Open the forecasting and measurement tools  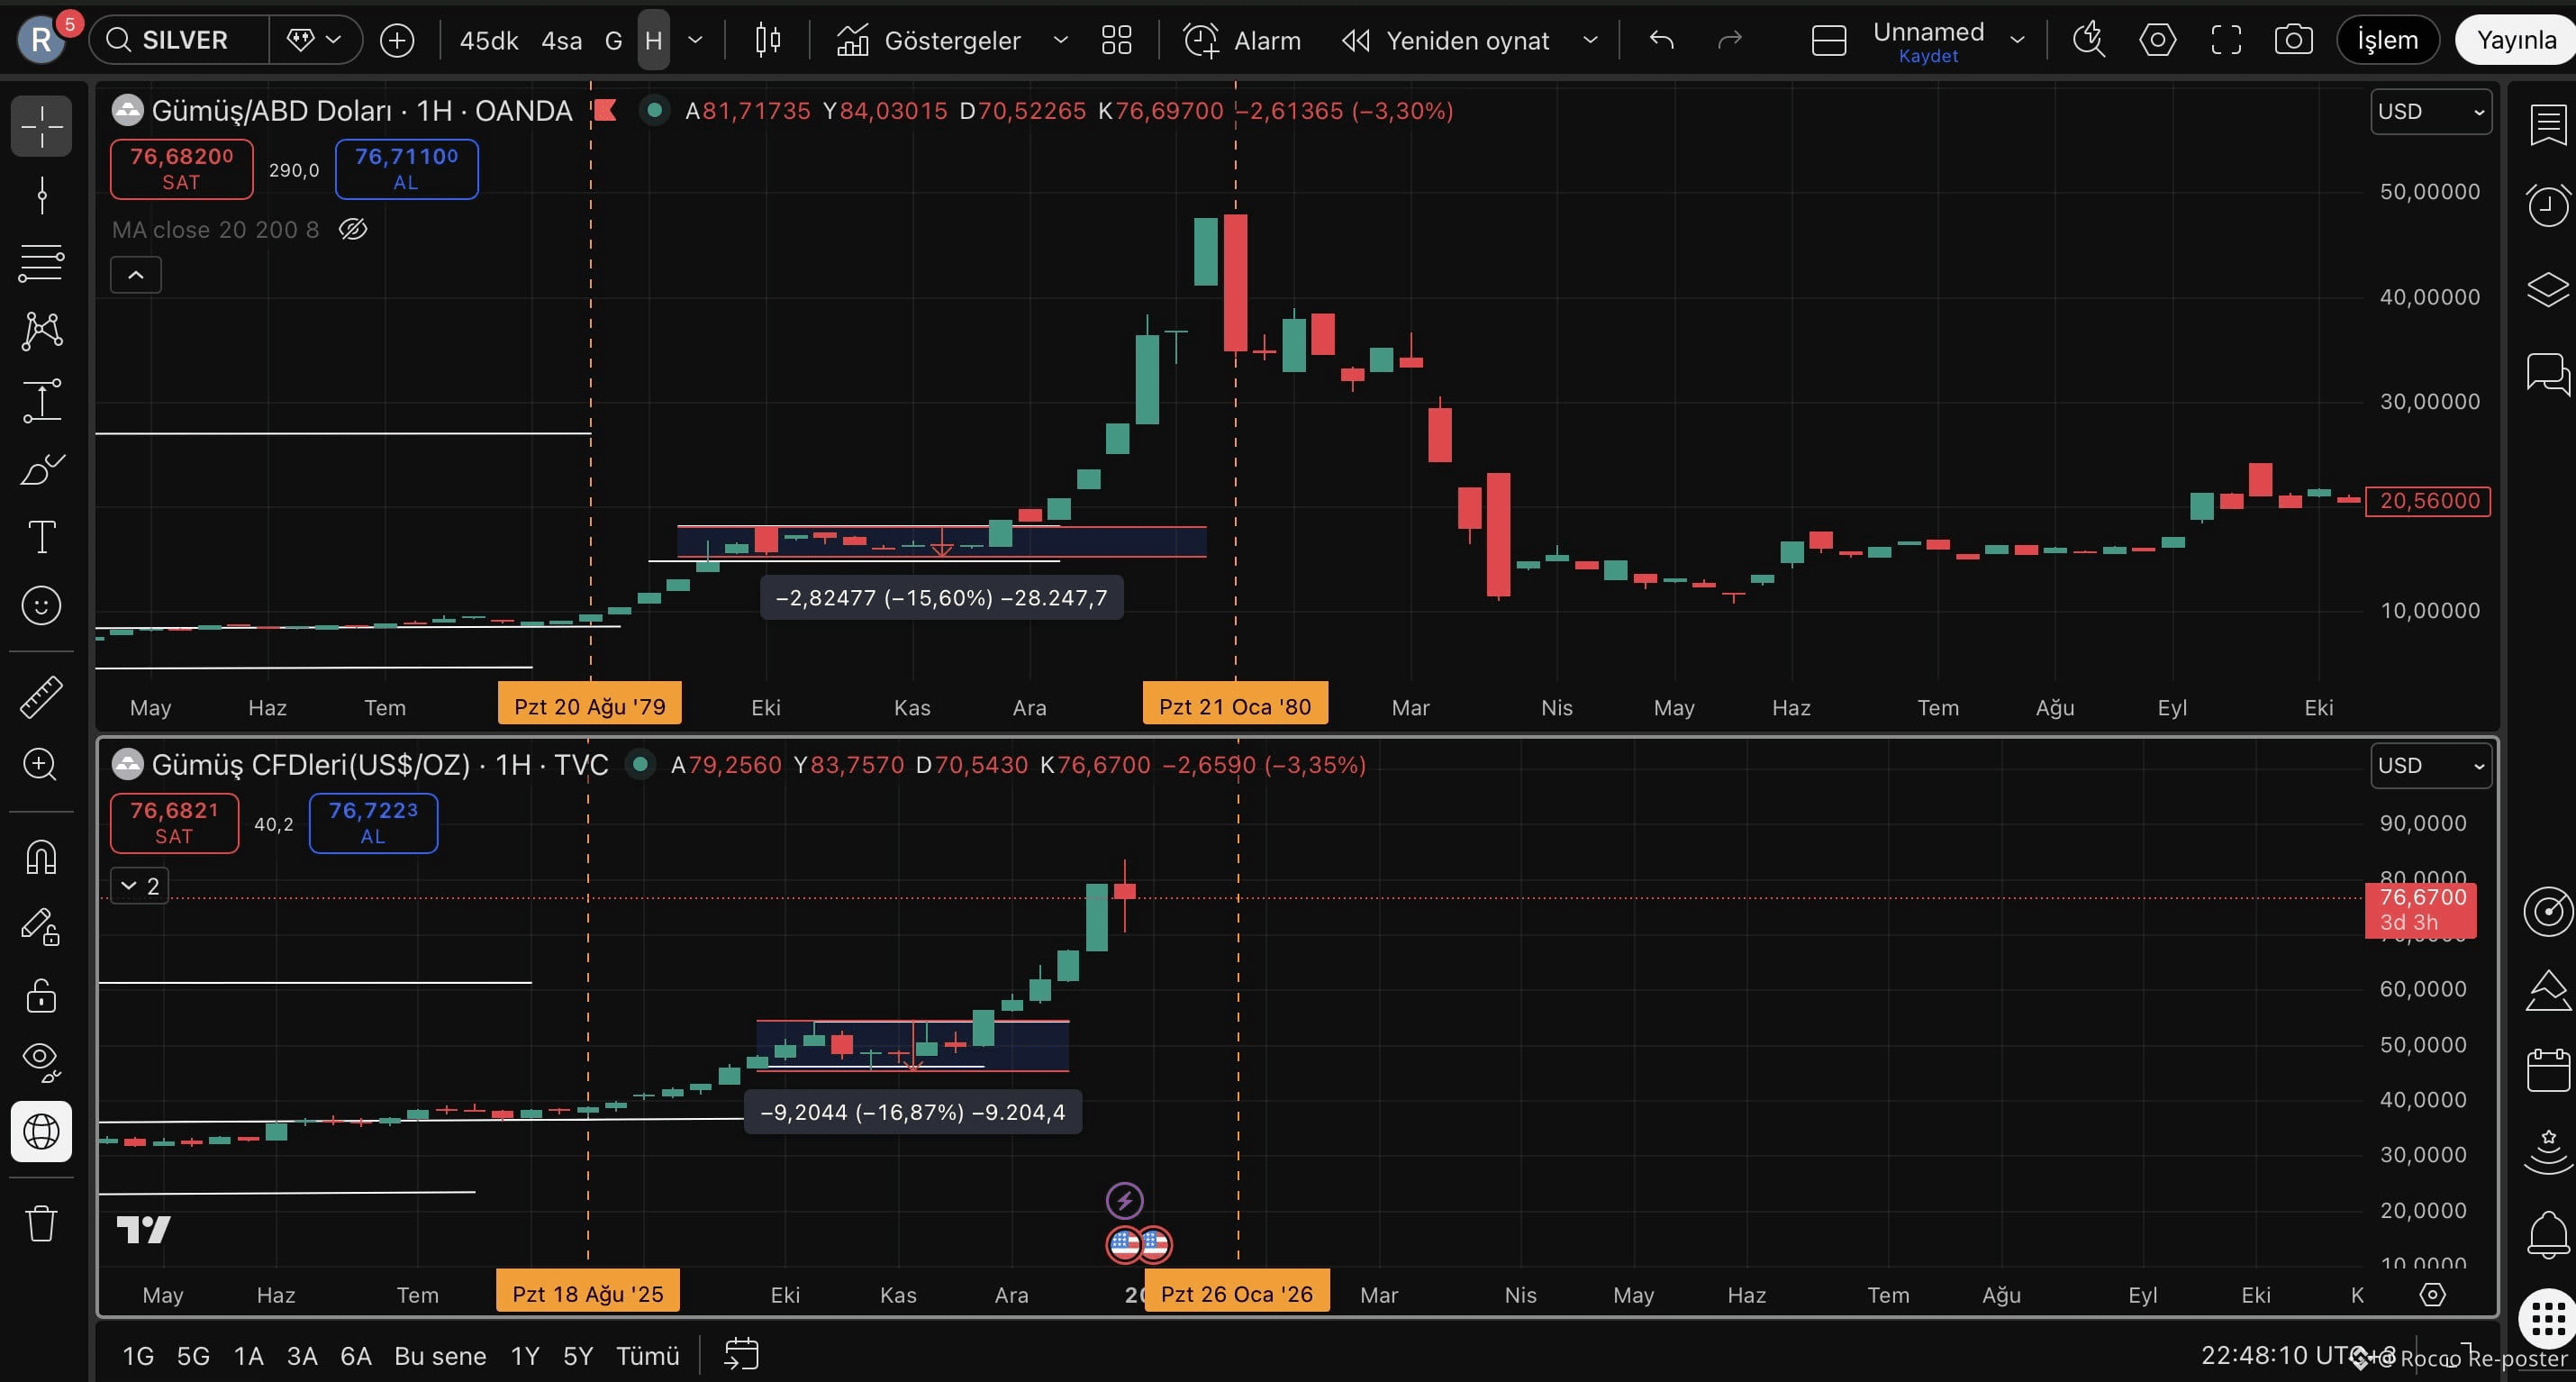41,400
